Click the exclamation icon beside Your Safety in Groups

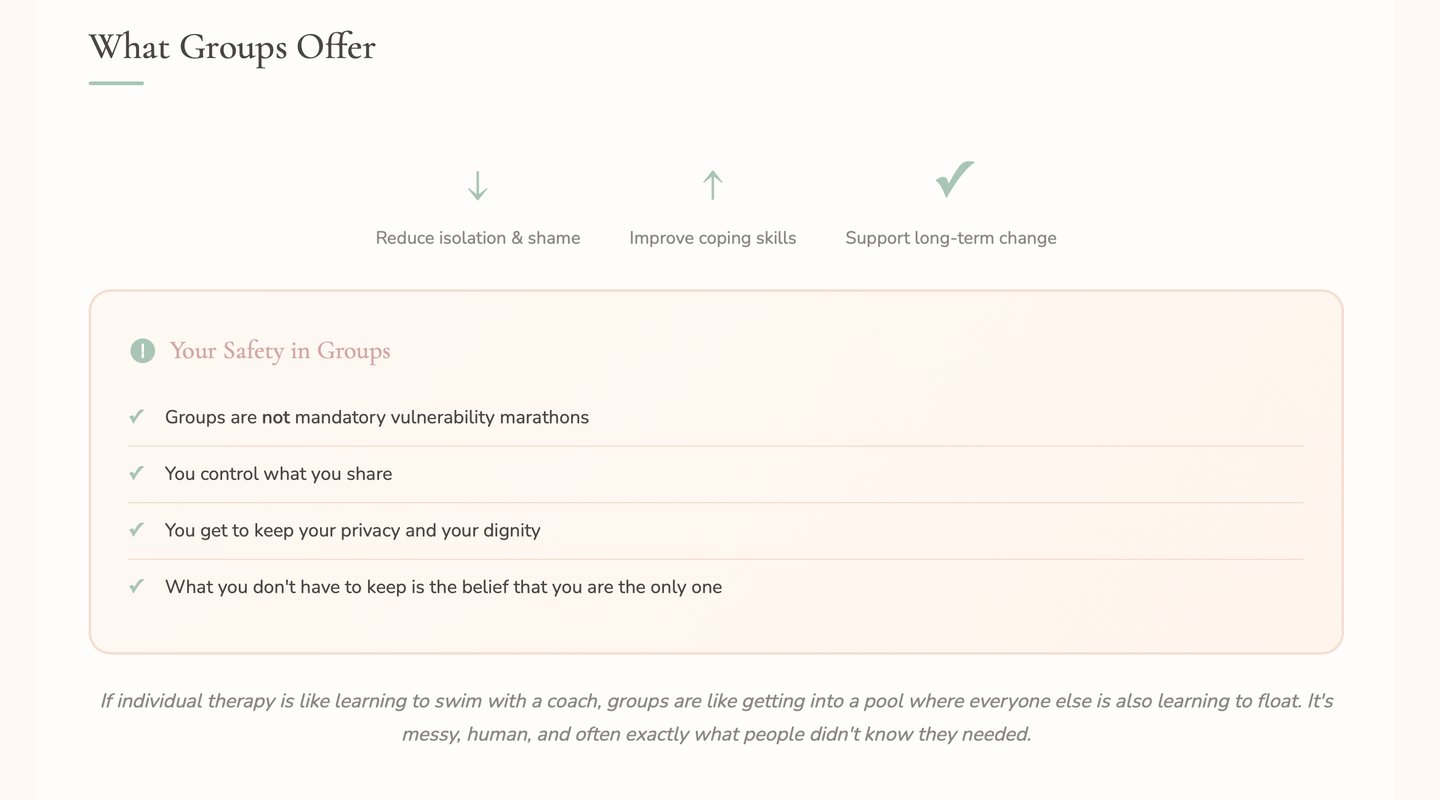click(x=143, y=351)
